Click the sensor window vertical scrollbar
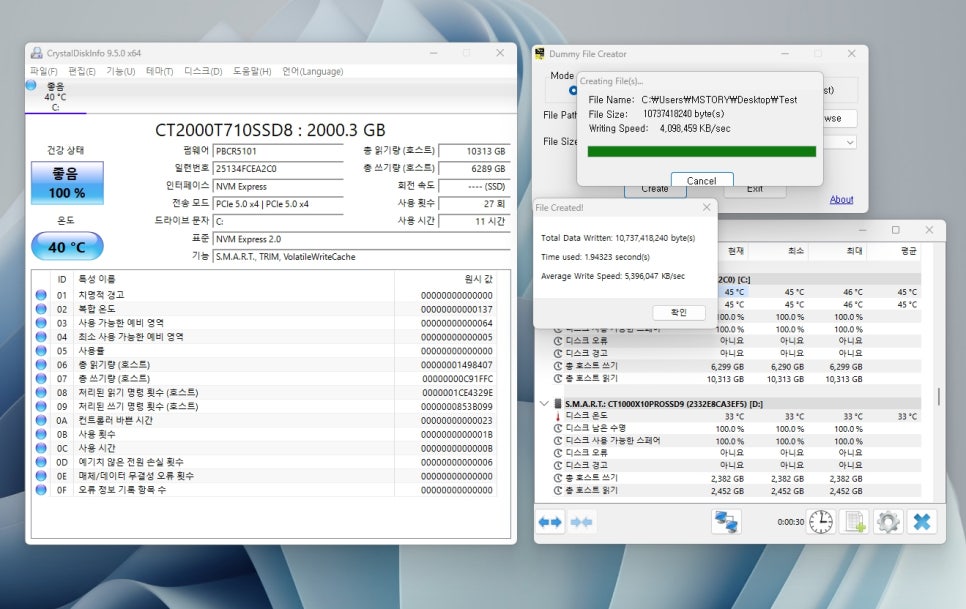Viewport: 966px width, 609px height. 938,397
